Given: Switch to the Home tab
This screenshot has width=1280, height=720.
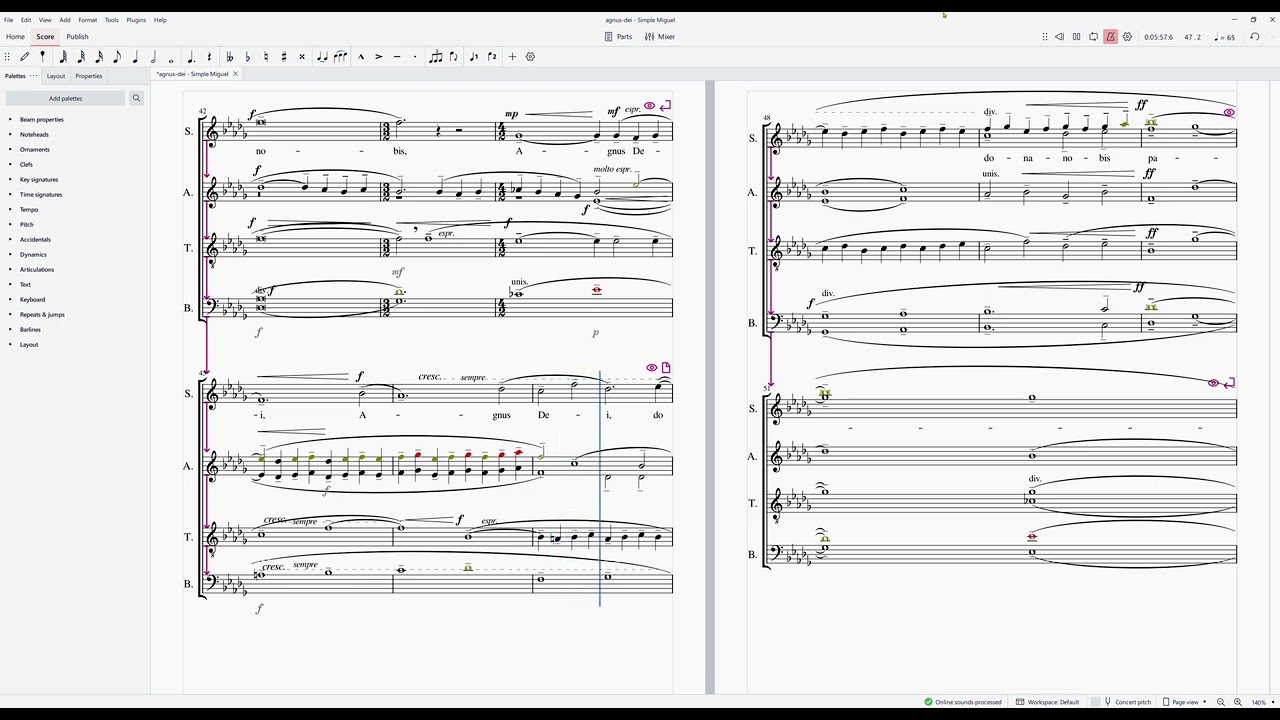Looking at the screenshot, I should (15, 37).
